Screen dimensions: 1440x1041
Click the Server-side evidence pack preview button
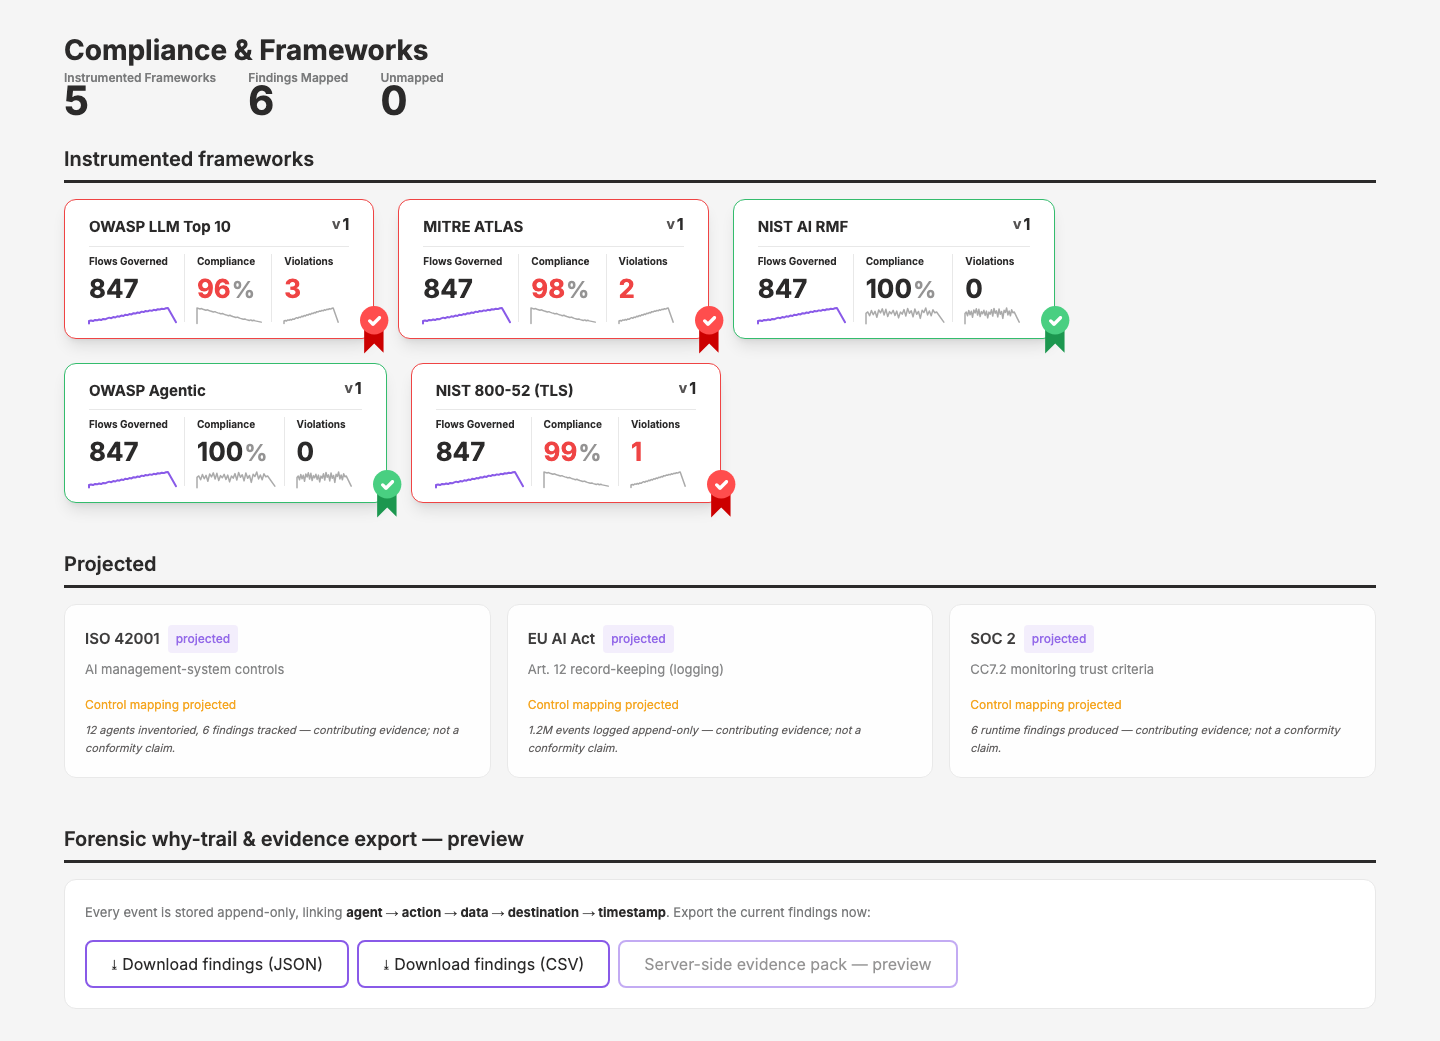point(788,964)
